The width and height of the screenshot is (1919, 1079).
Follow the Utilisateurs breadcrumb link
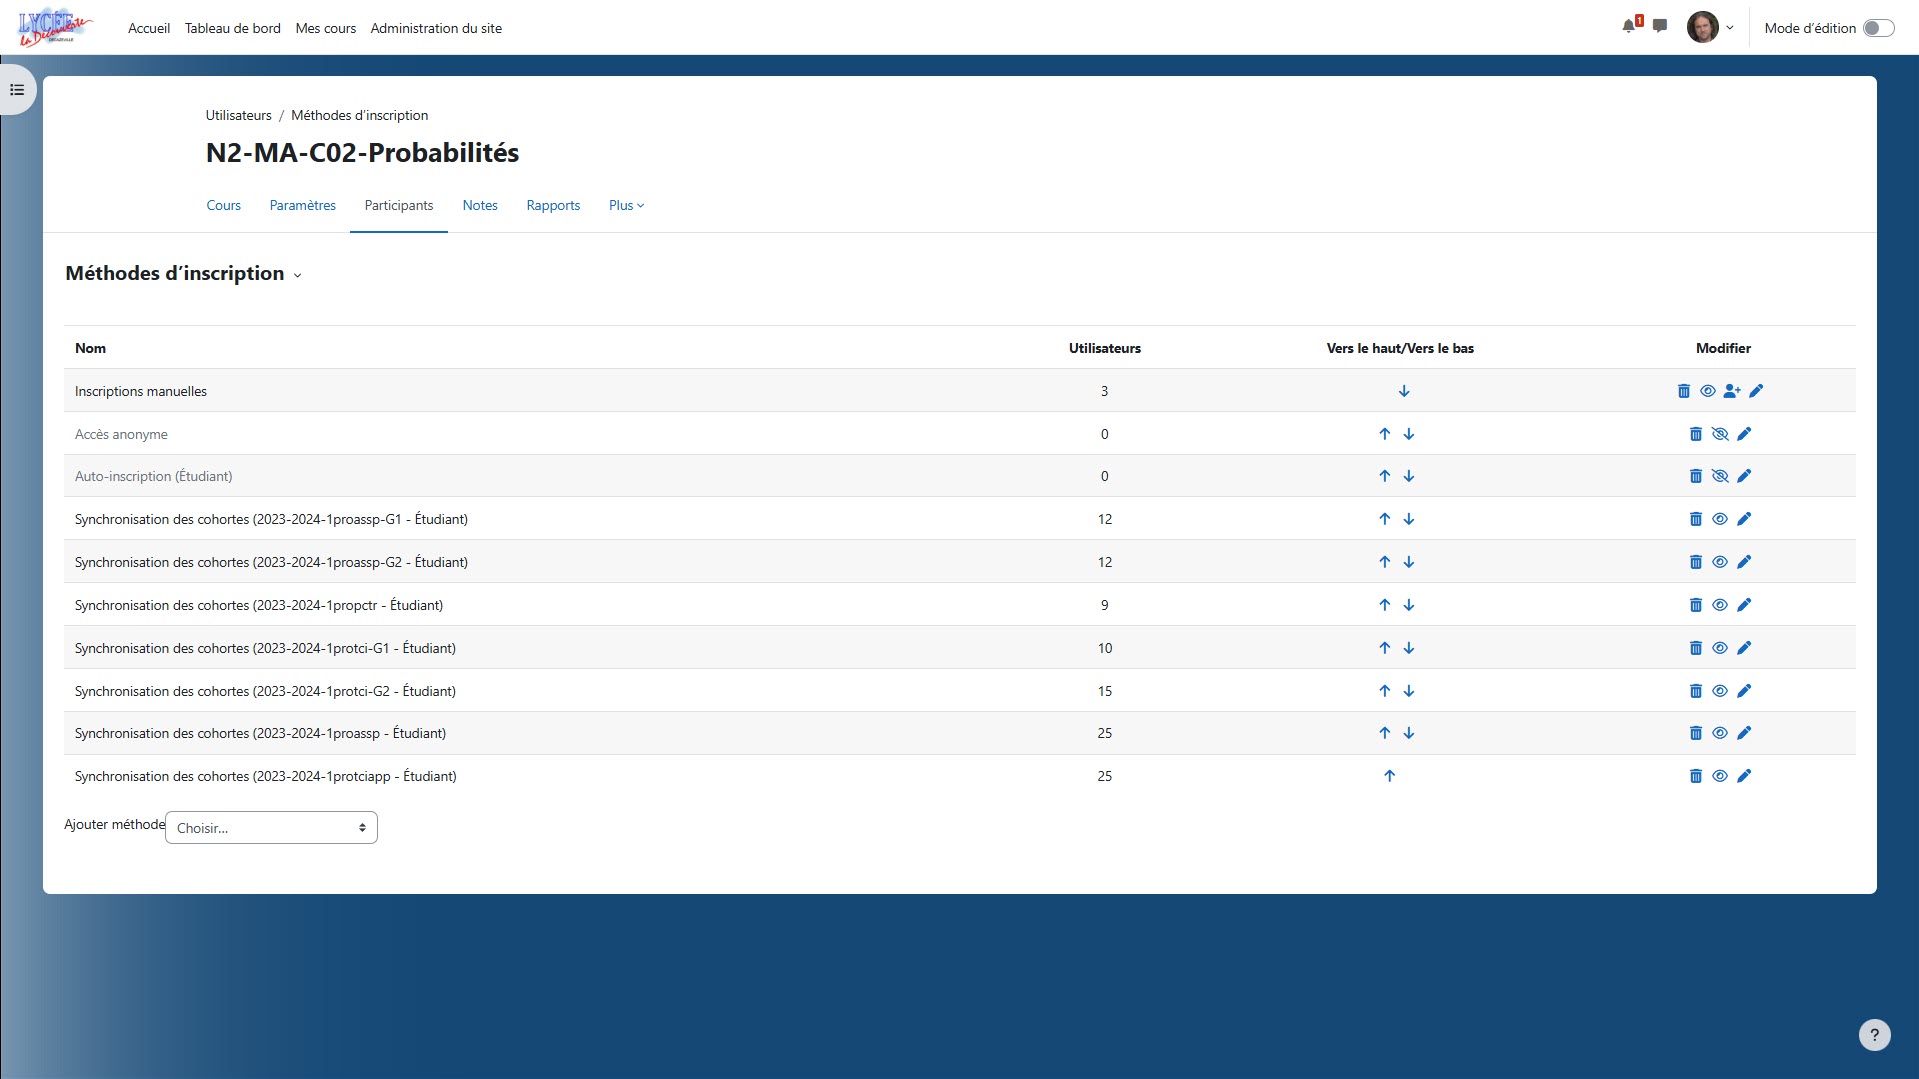237,115
